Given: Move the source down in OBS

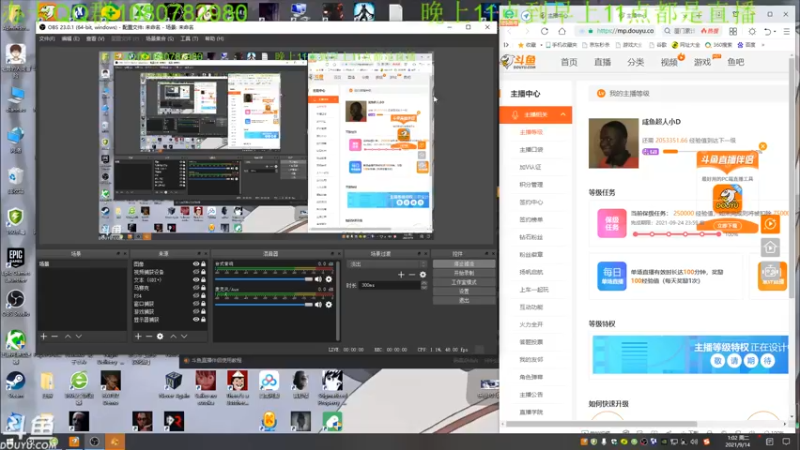Looking at the screenshot, I should pos(184,336).
